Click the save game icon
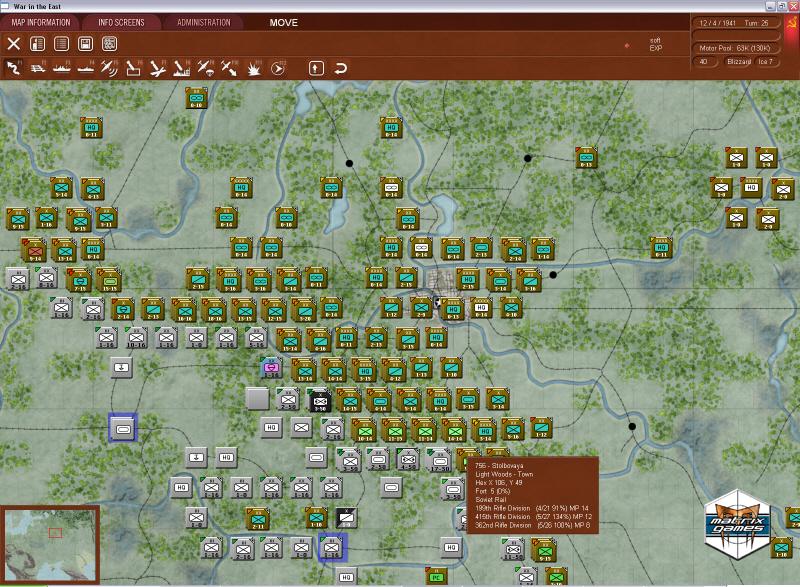 click(85, 44)
